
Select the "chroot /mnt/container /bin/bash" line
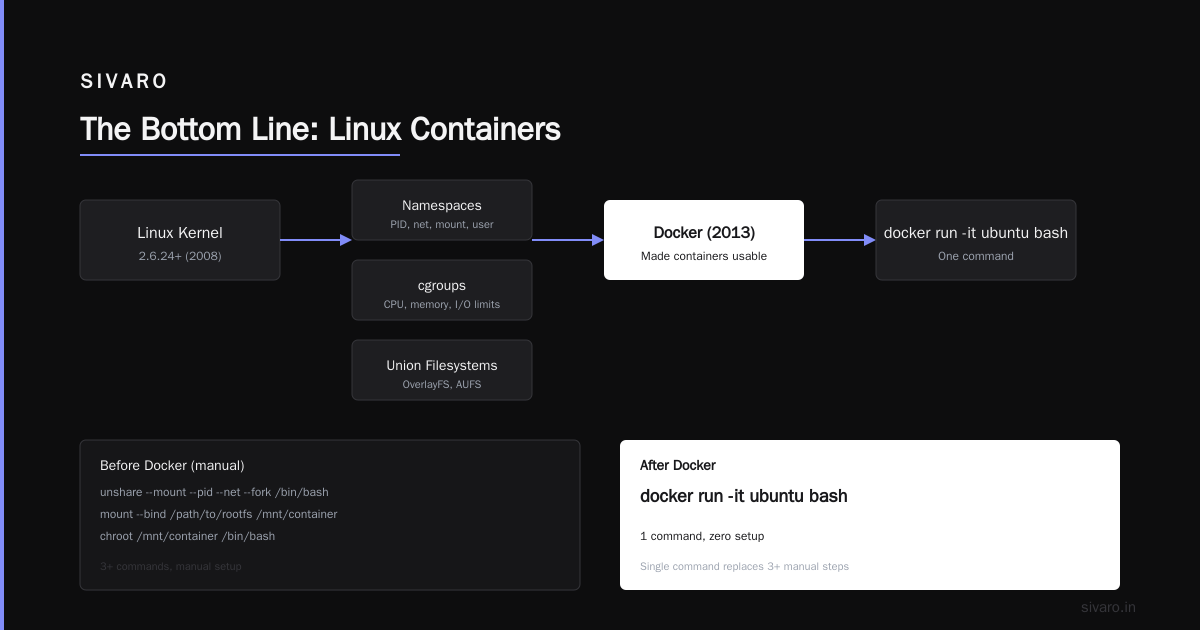pyautogui.click(x=187, y=536)
